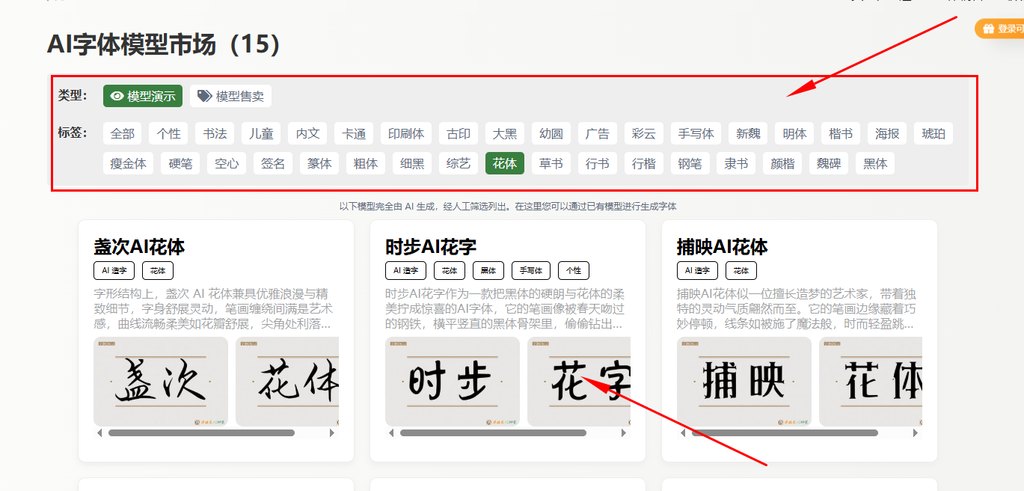Open the 时步AI花字 model title
The height and width of the screenshot is (491, 1024).
[x=430, y=246]
